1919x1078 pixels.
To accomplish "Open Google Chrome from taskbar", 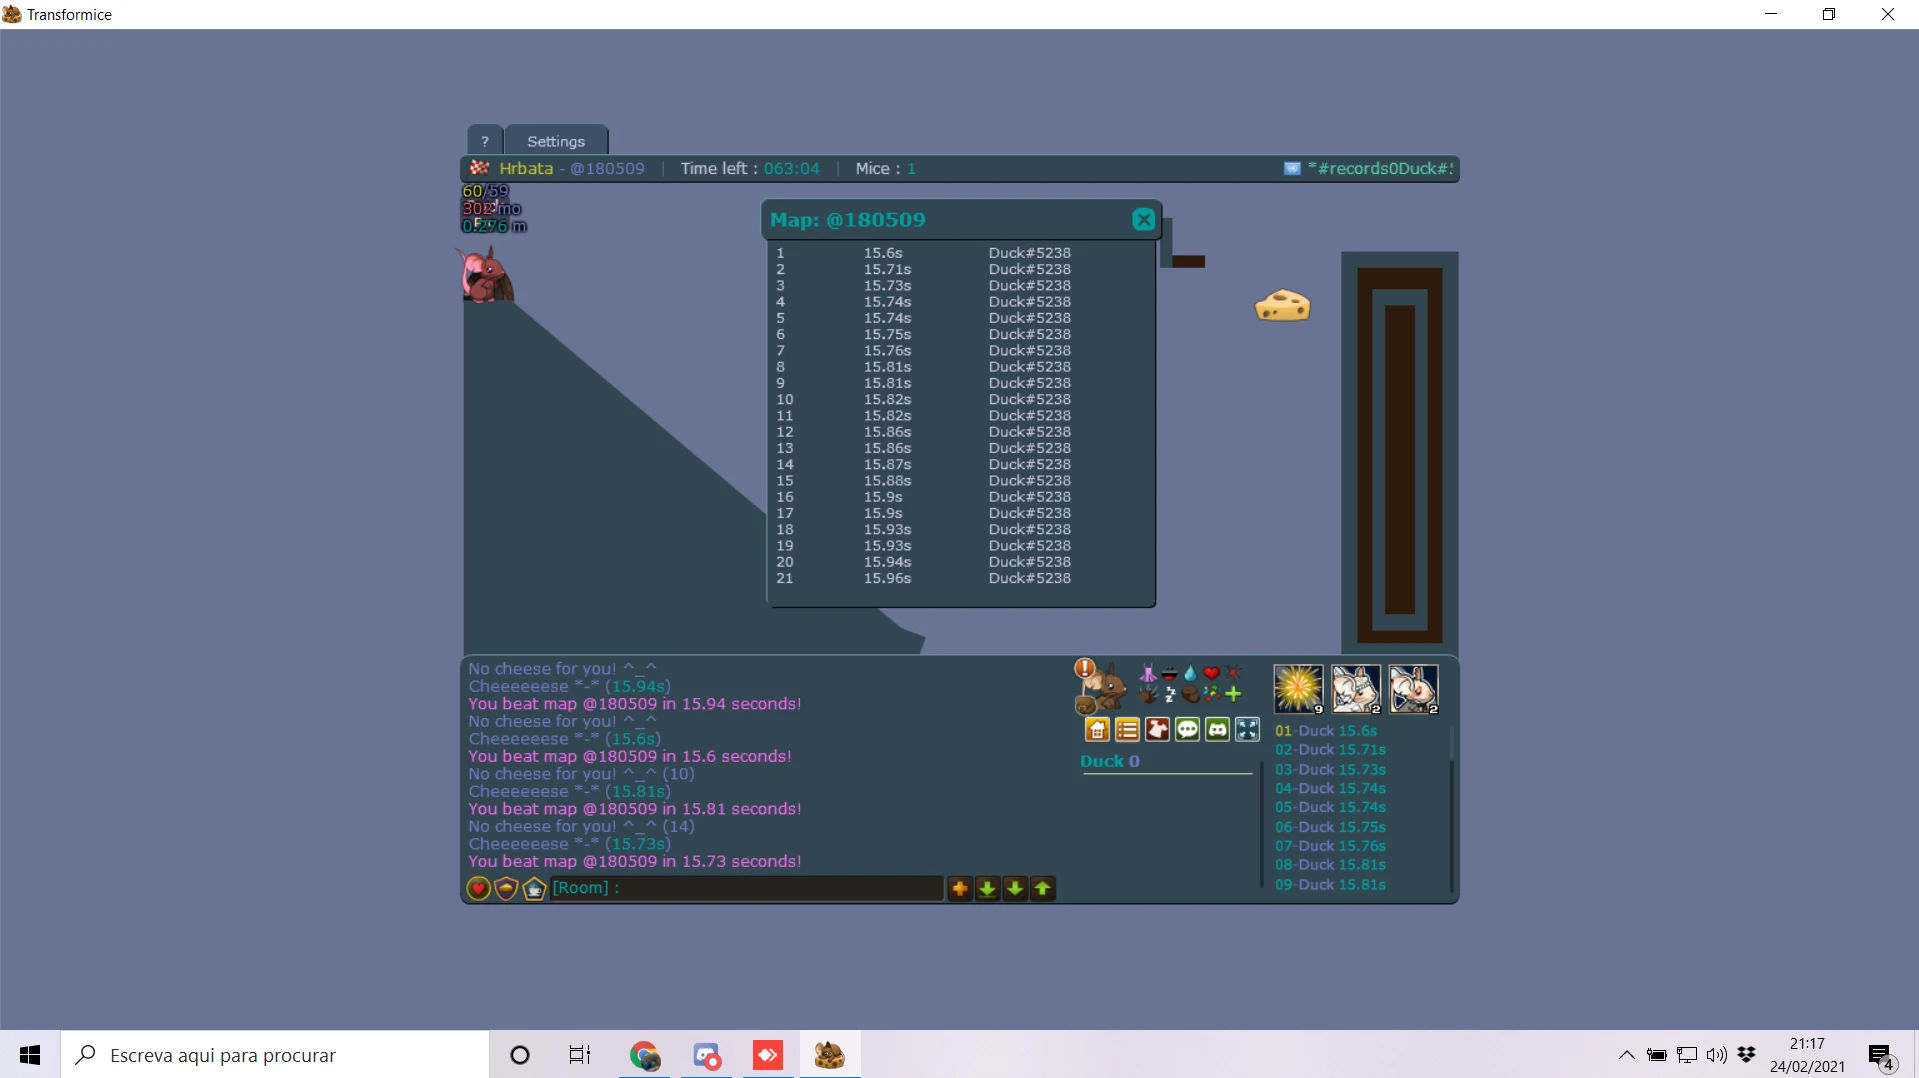I will 644,1055.
